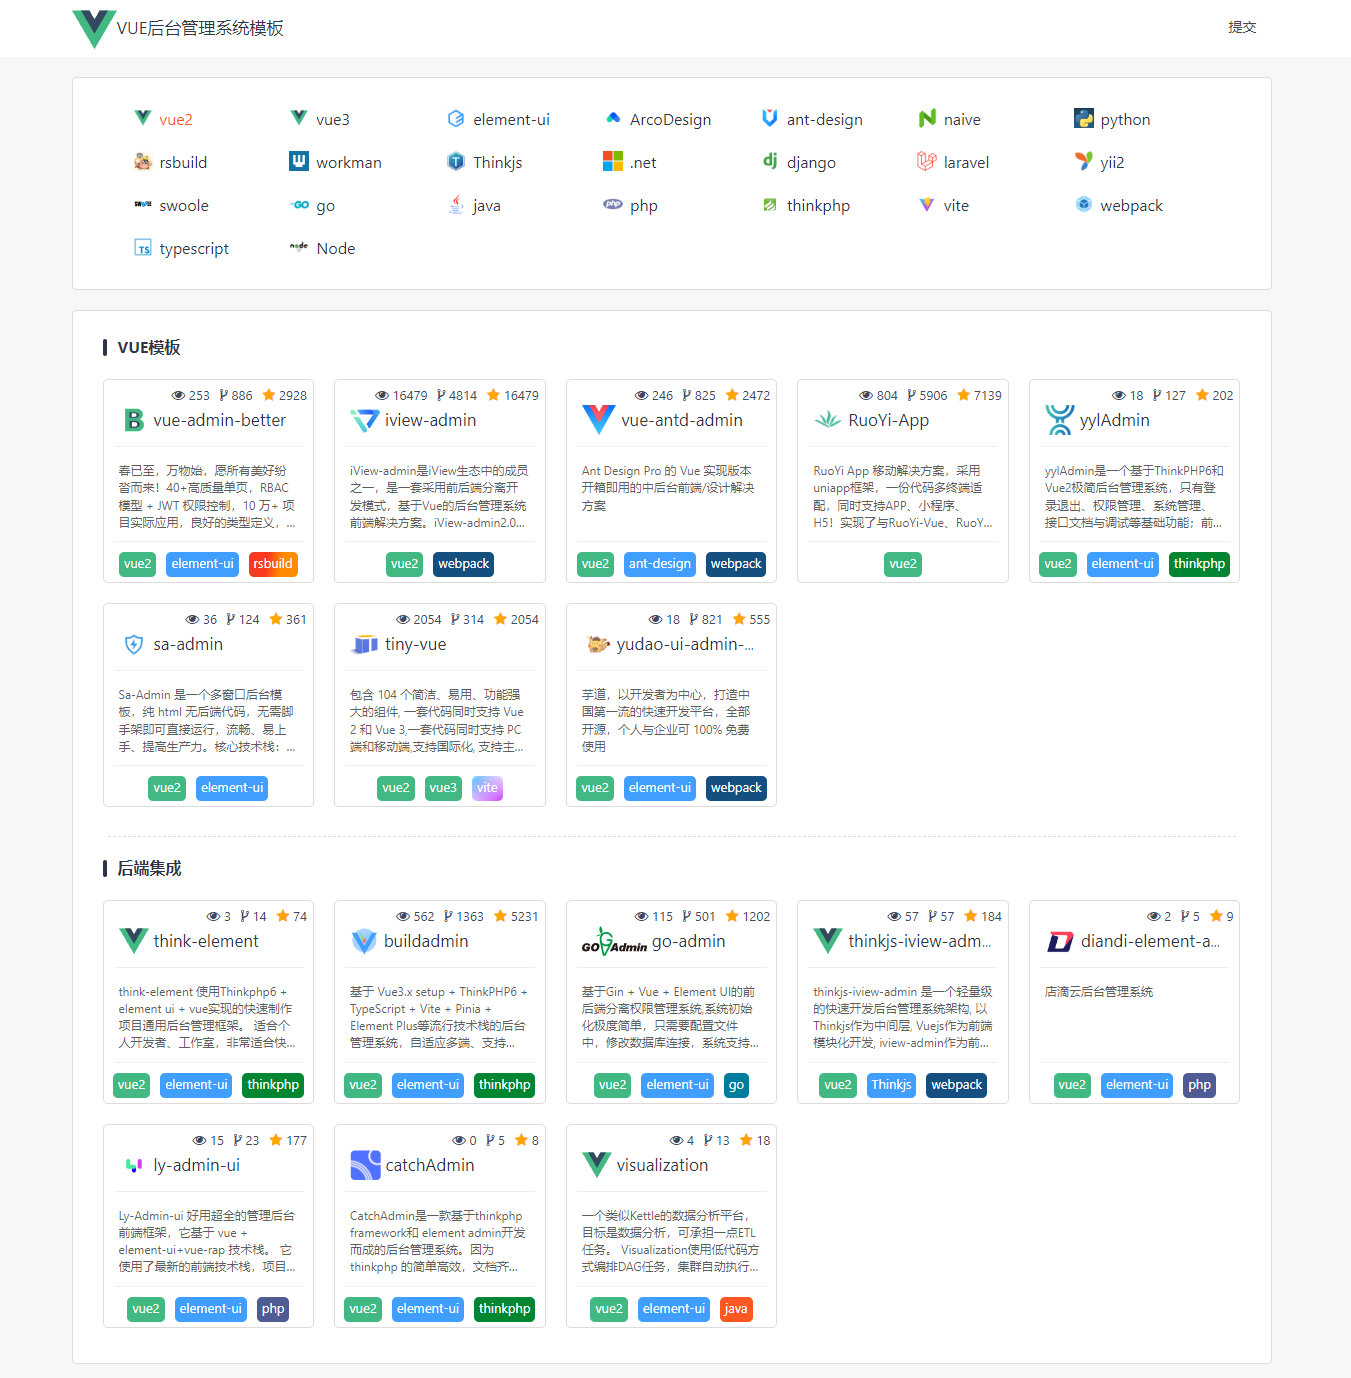
Task: Click the yylAdmin project logo icon
Action: tap(1059, 420)
